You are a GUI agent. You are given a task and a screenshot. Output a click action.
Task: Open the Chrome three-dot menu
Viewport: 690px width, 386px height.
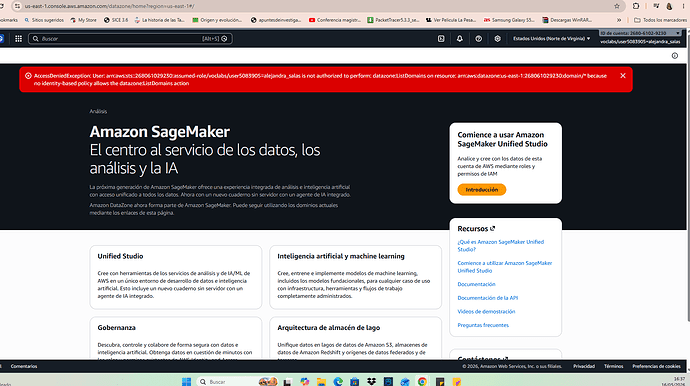pos(683,6)
